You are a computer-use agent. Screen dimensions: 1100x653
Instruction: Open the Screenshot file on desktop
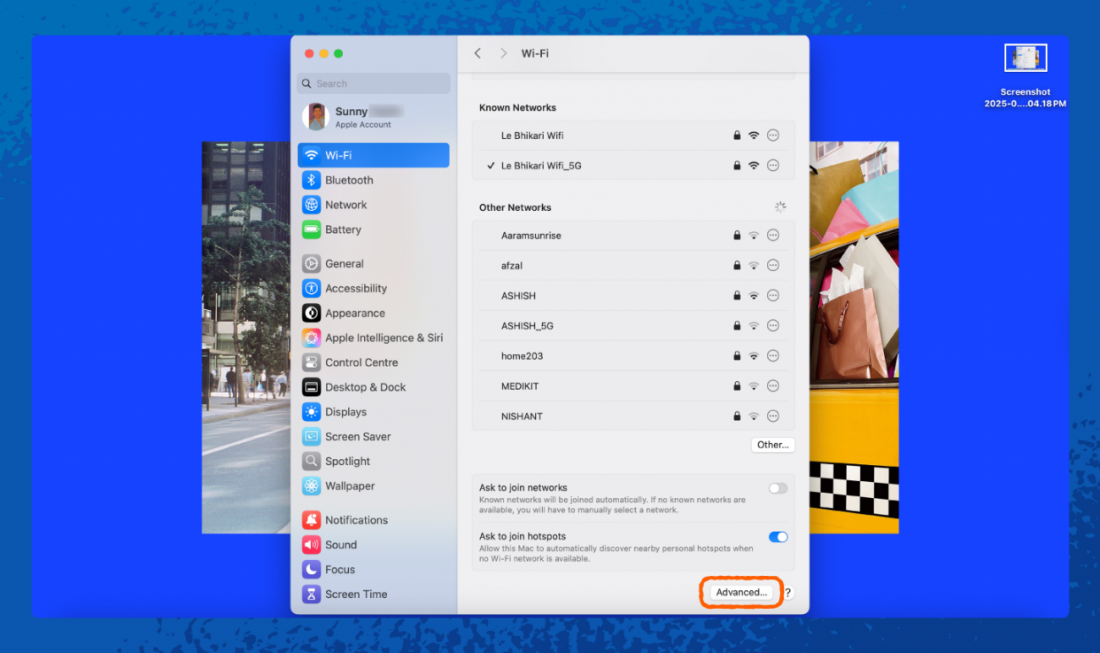coord(1025,59)
